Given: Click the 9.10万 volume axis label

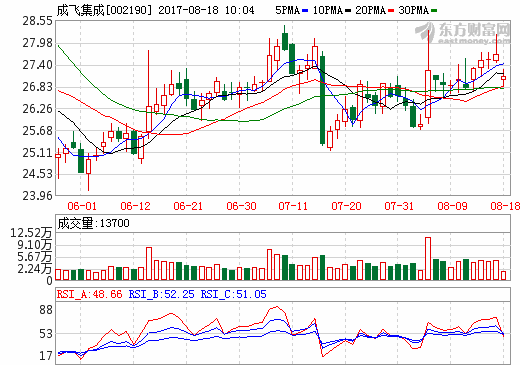Looking at the screenshot, I should click(35, 245).
